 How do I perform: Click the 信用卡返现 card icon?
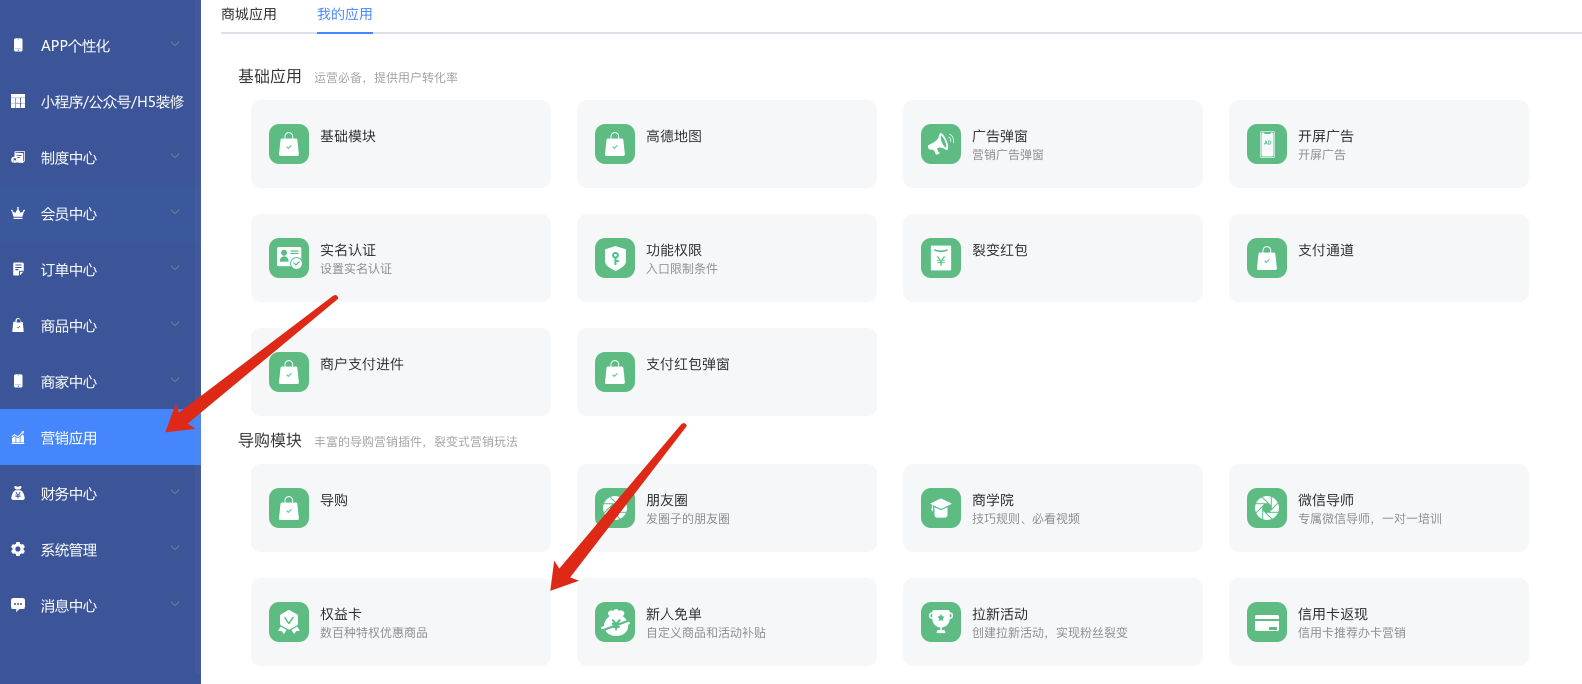[x=1267, y=622]
